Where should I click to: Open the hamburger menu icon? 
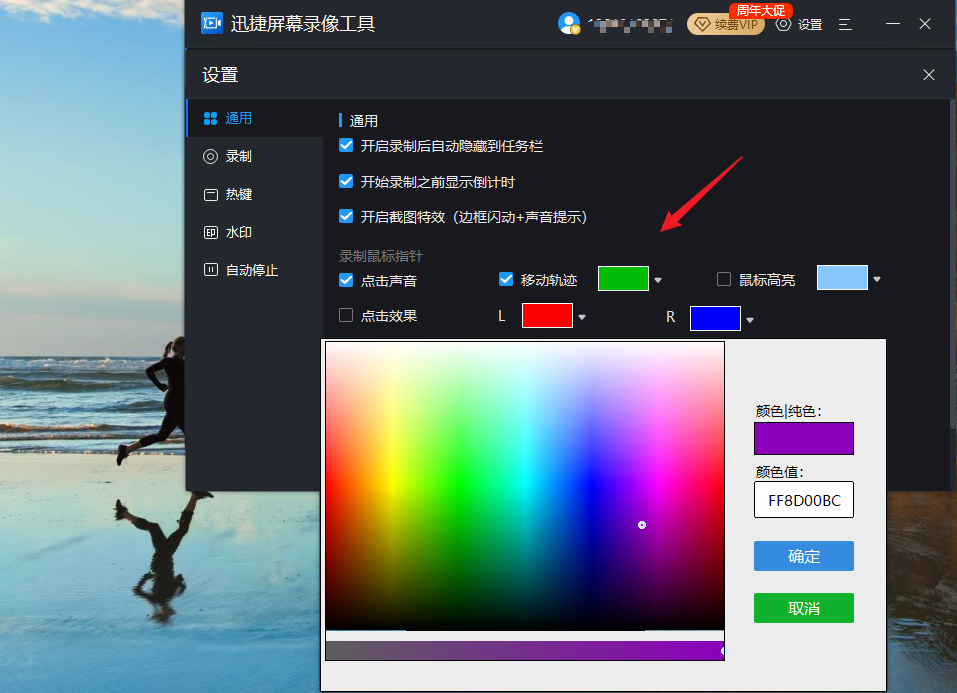pos(845,24)
